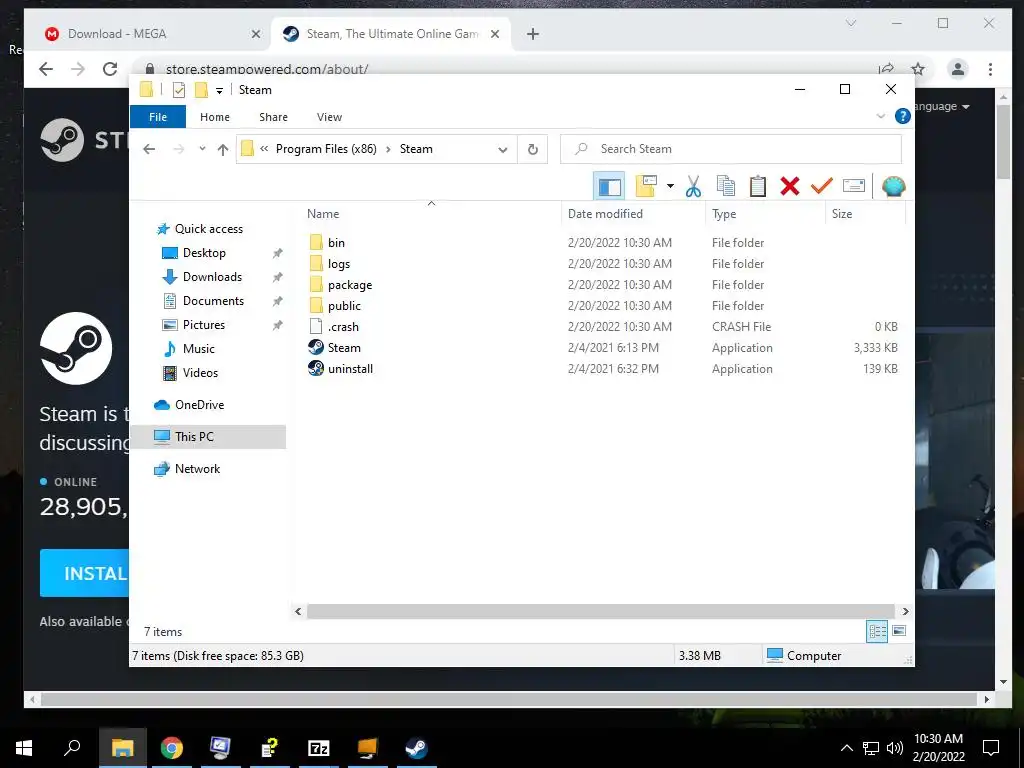
Task: Expand the path chevron after Program Files (x86)
Action: (388, 149)
